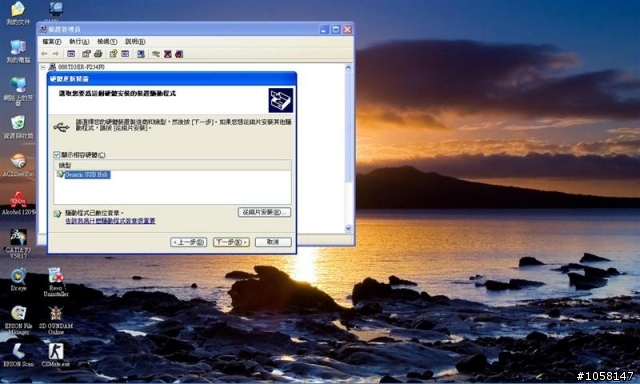Open Alcohol 120% desktop icon
640x384 pixels.
click(x=18, y=203)
